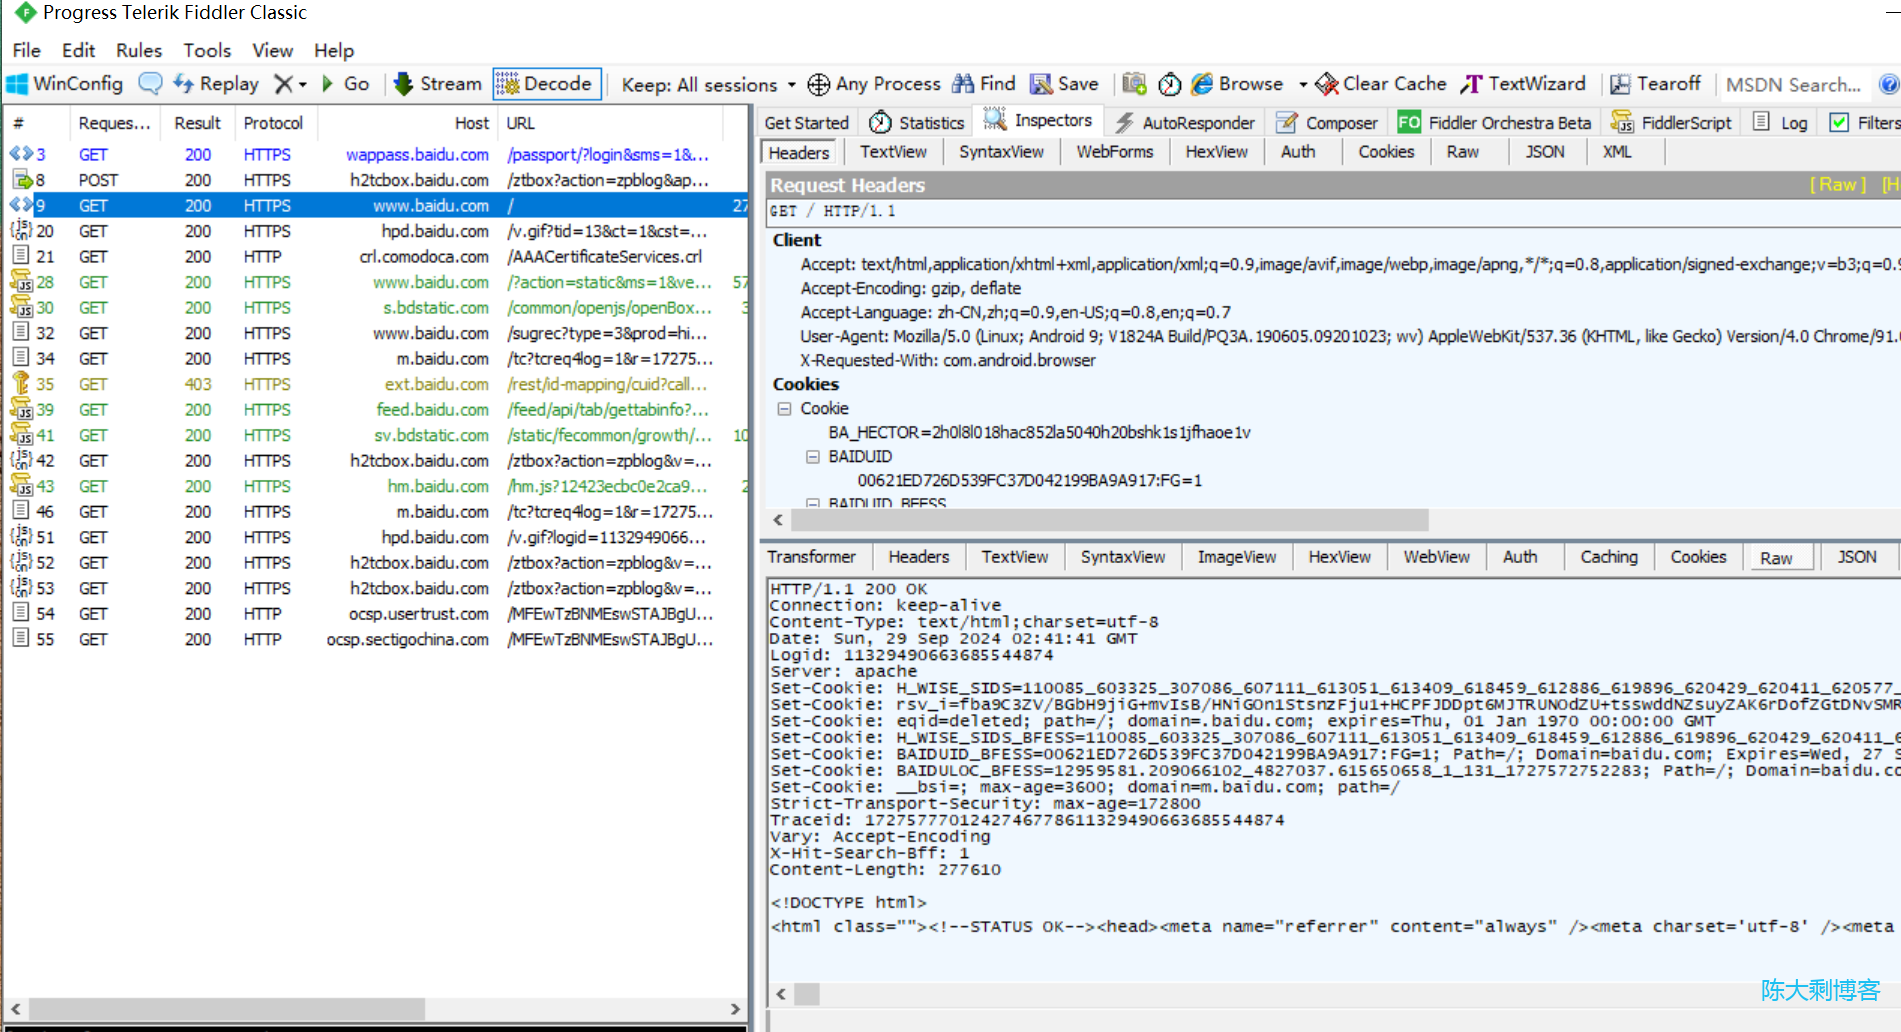Collapse the BAIDUID_BFESS tree node
Viewport: 1901px width, 1032px height.
pos(813,503)
